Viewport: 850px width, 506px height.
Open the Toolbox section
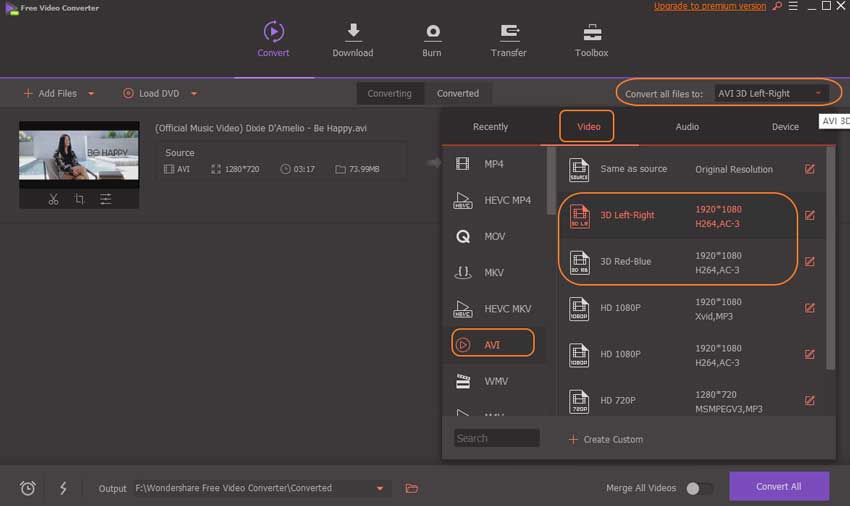point(591,41)
